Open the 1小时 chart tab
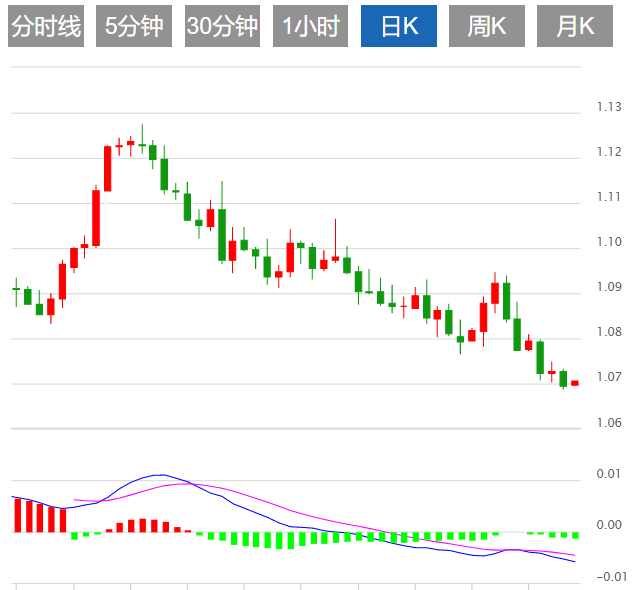The height and width of the screenshot is (590, 639). tap(310, 26)
